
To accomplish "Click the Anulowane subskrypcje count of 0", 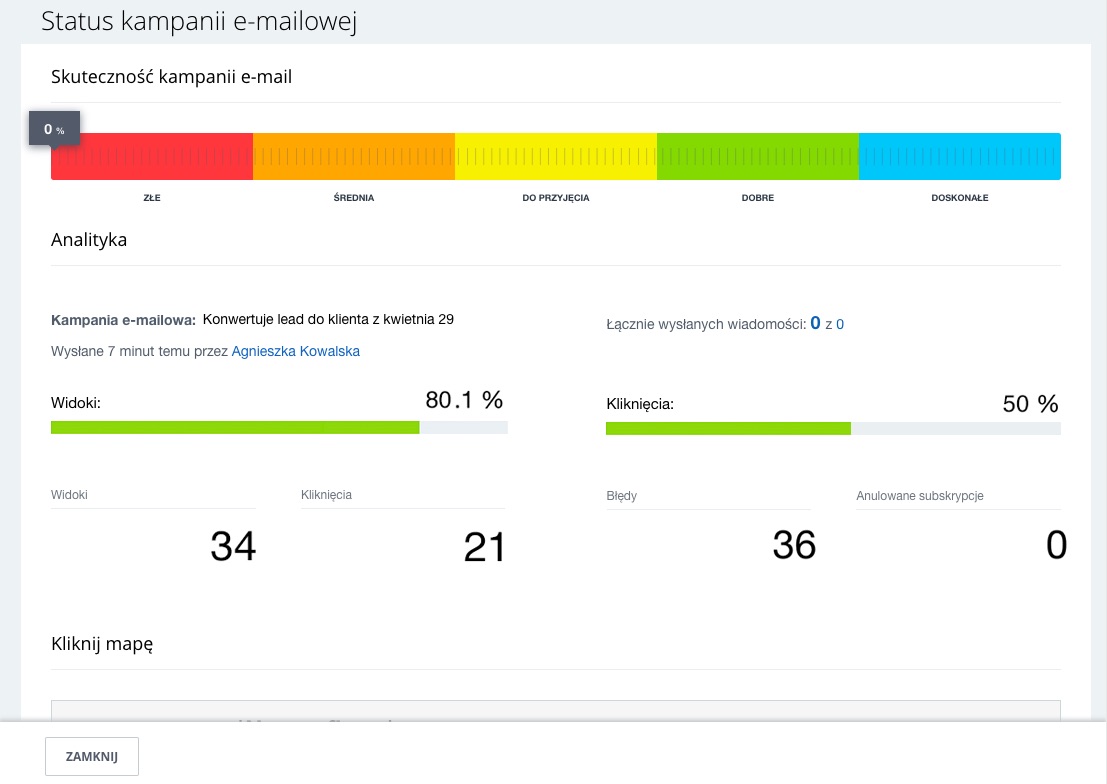I will (x=1056, y=546).
